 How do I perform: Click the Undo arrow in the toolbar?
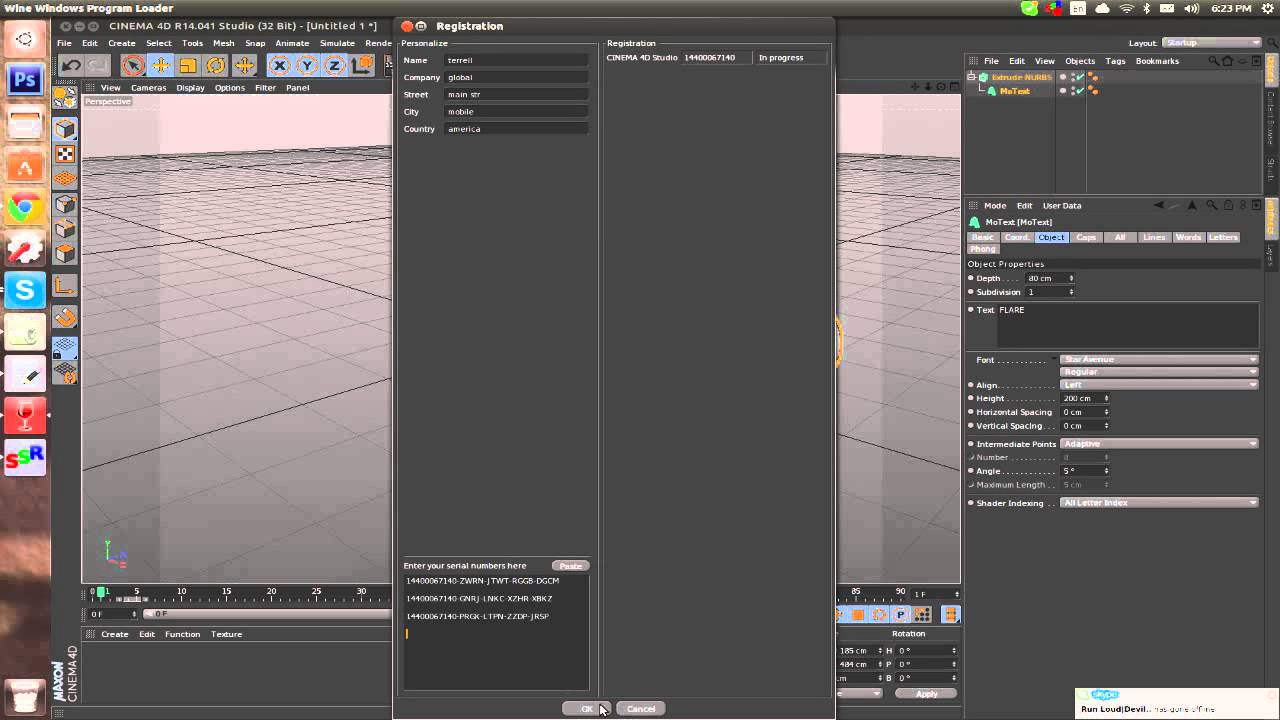(x=70, y=66)
